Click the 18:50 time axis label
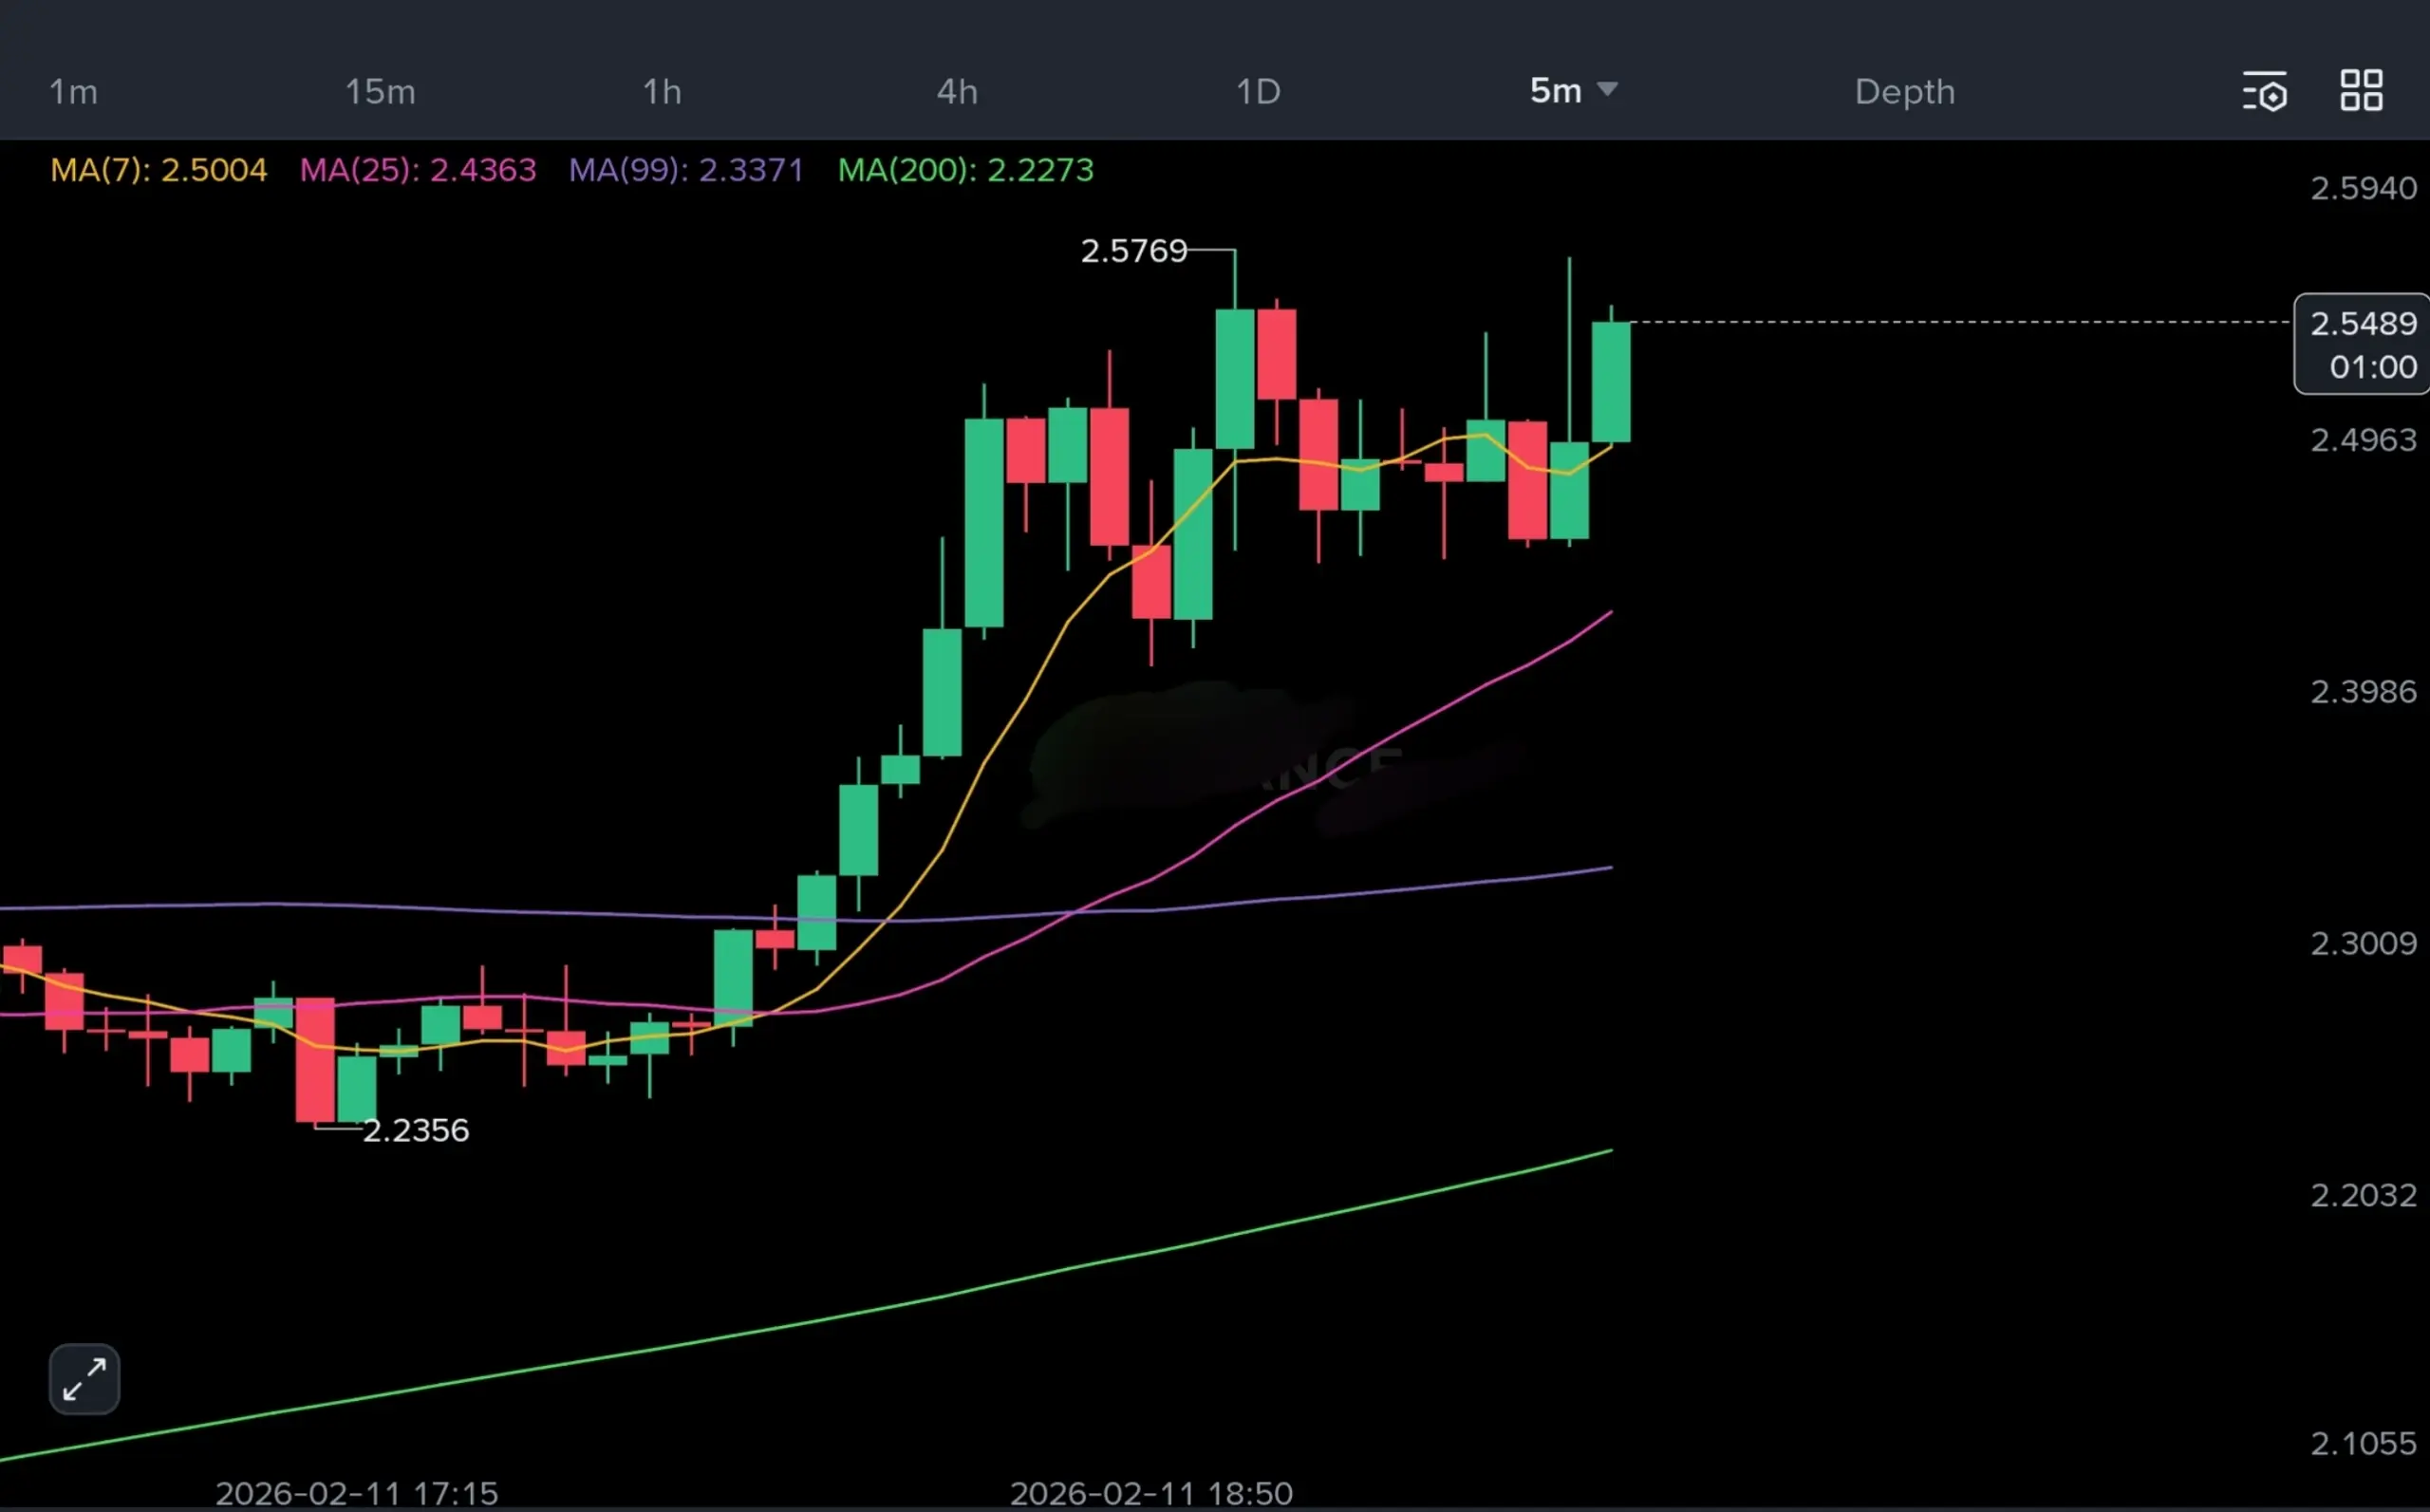This screenshot has height=1512, width=2430. (1151, 1493)
